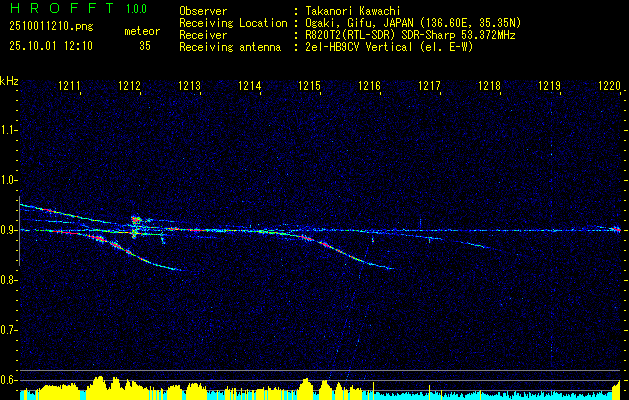Click the Ogaki, Gifu, JAPAN location text
Image resolution: width=629 pixels, height=400 pixels.
click(411, 23)
